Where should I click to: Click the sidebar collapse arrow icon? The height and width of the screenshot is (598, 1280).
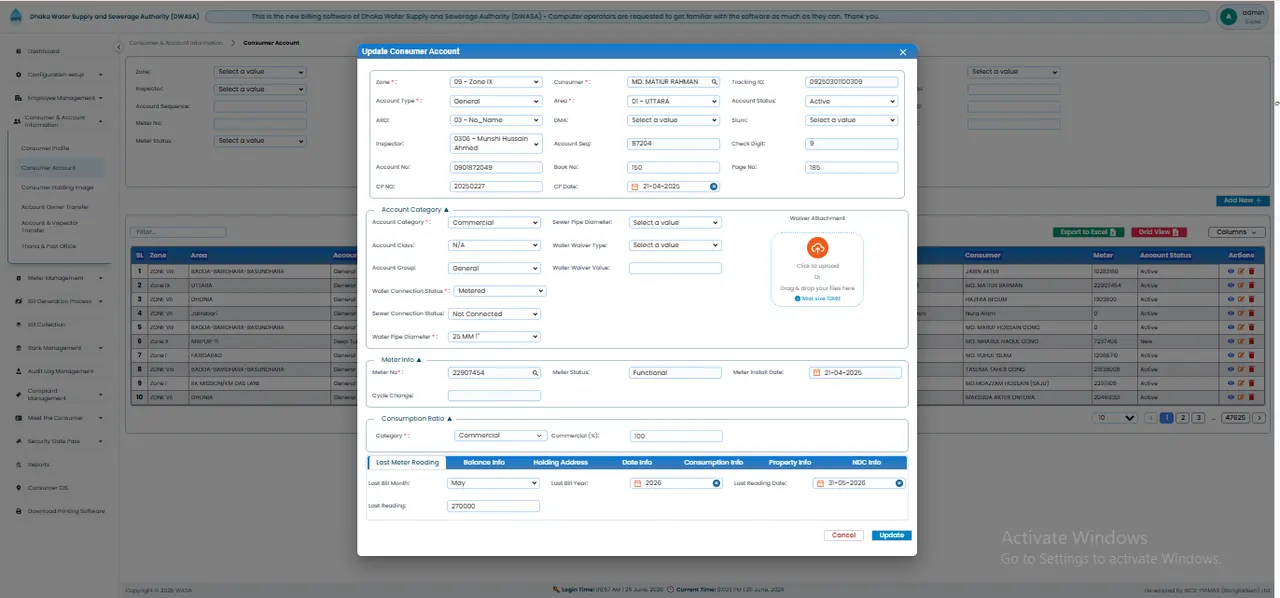(118, 45)
